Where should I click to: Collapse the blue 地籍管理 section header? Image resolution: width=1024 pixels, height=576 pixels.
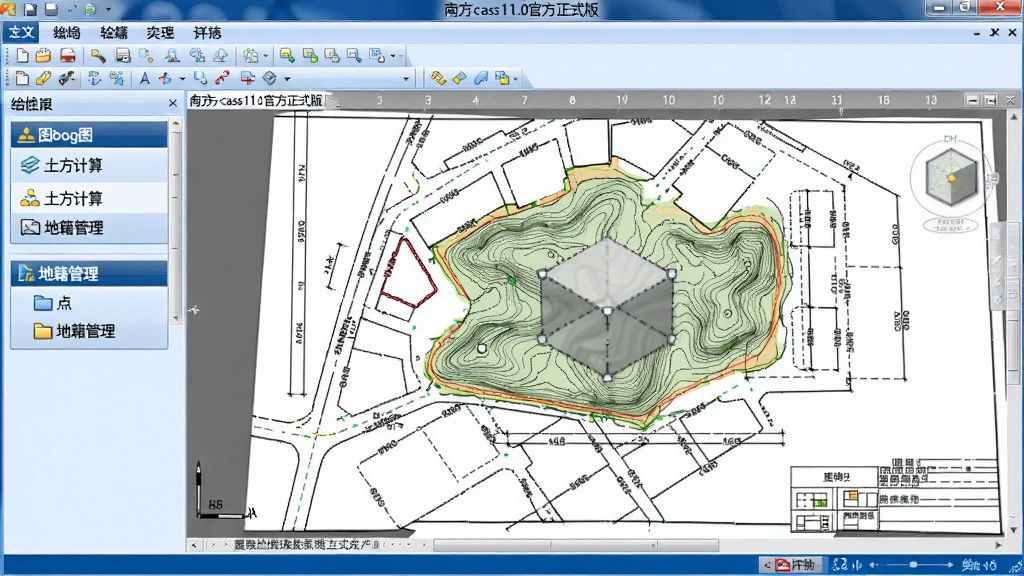coord(89,274)
